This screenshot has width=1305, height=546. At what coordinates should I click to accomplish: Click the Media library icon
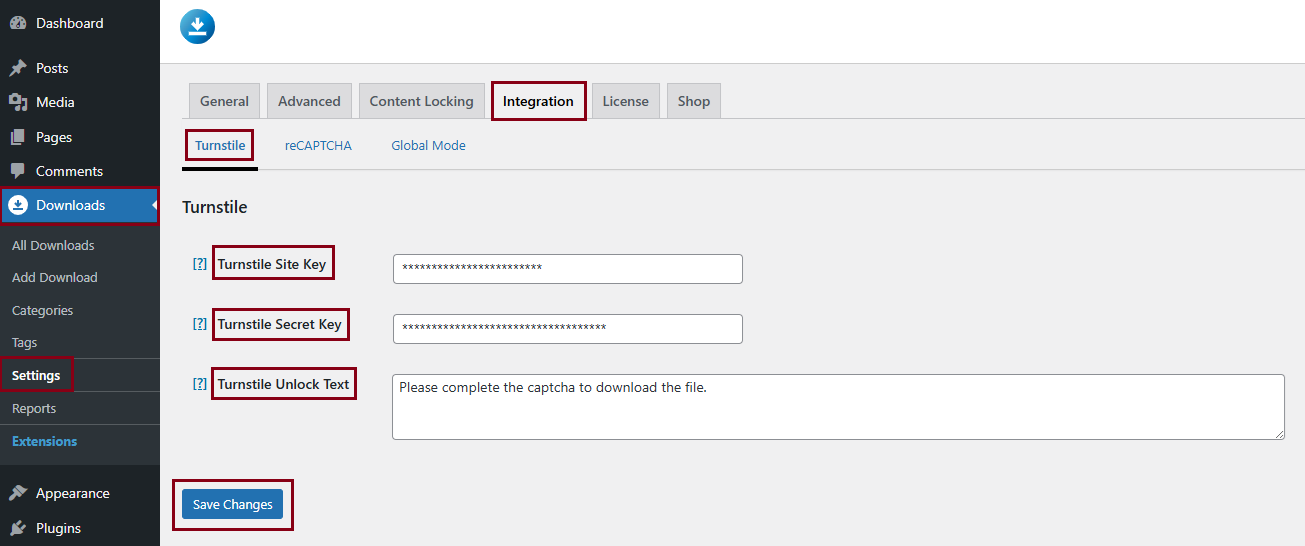pyautogui.click(x=18, y=102)
